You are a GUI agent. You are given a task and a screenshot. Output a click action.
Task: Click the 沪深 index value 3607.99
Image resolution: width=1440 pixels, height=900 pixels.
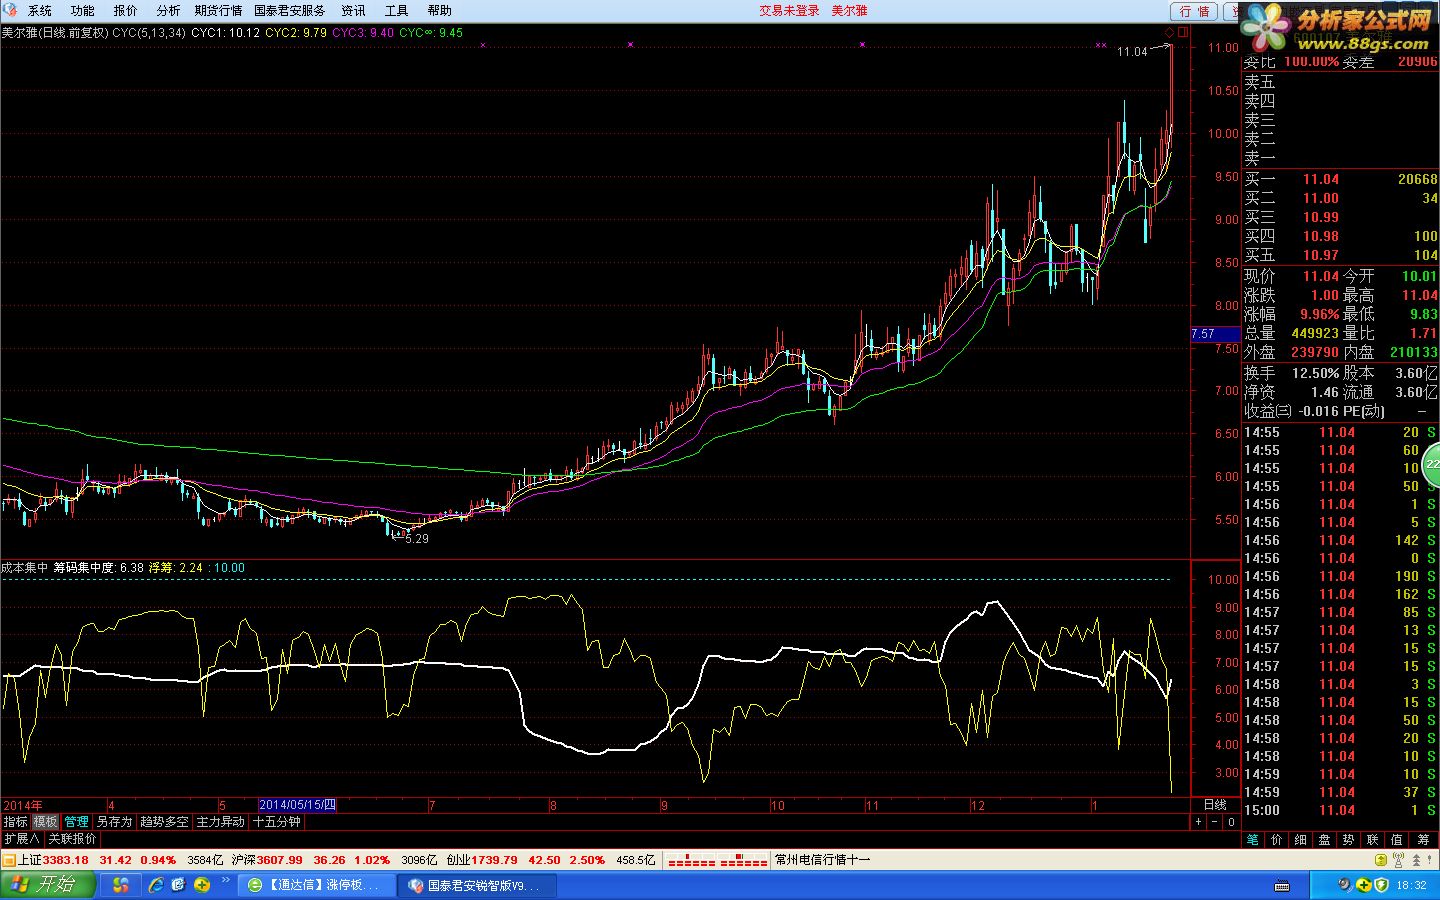coord(279,859)
